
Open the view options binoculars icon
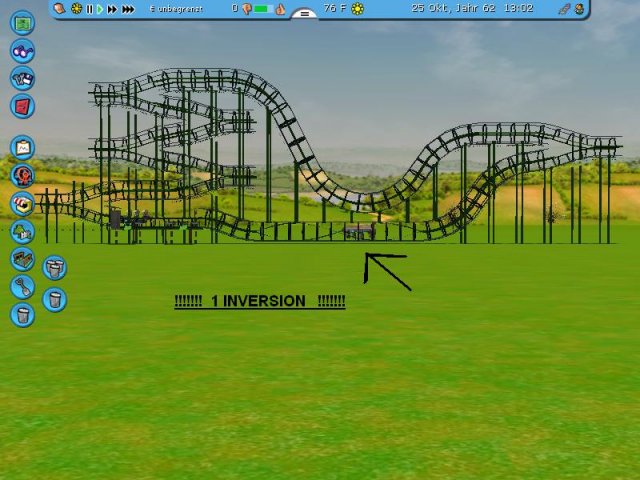22,51
